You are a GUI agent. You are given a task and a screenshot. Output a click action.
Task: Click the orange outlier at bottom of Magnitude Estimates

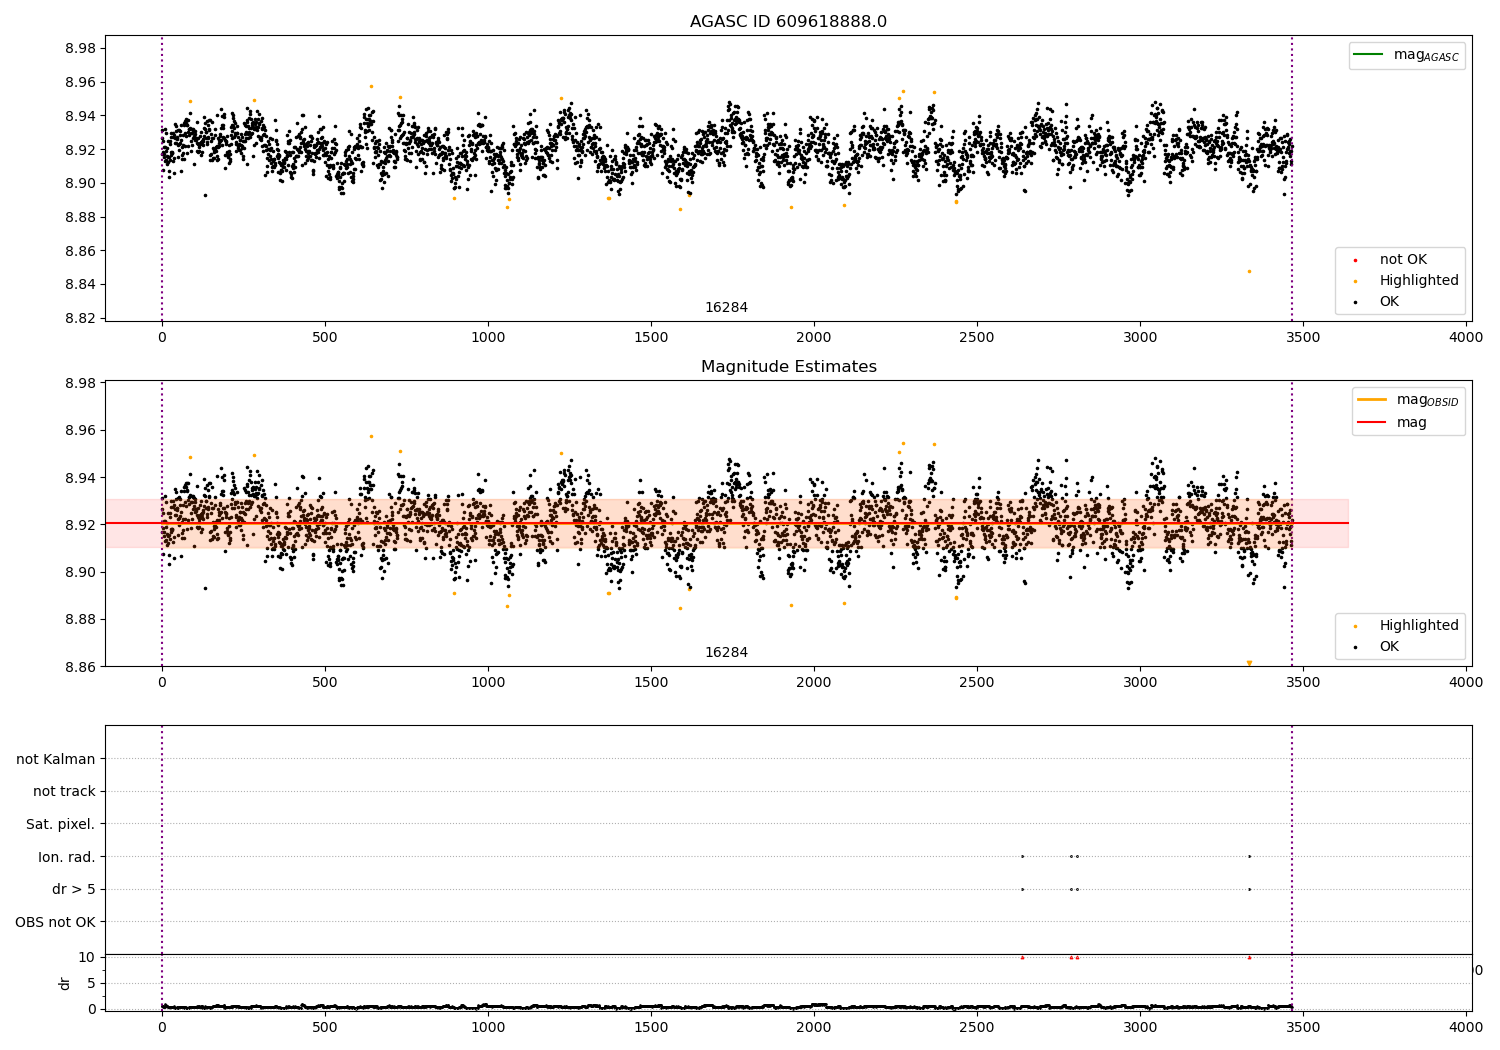[x=1248, y=663]
